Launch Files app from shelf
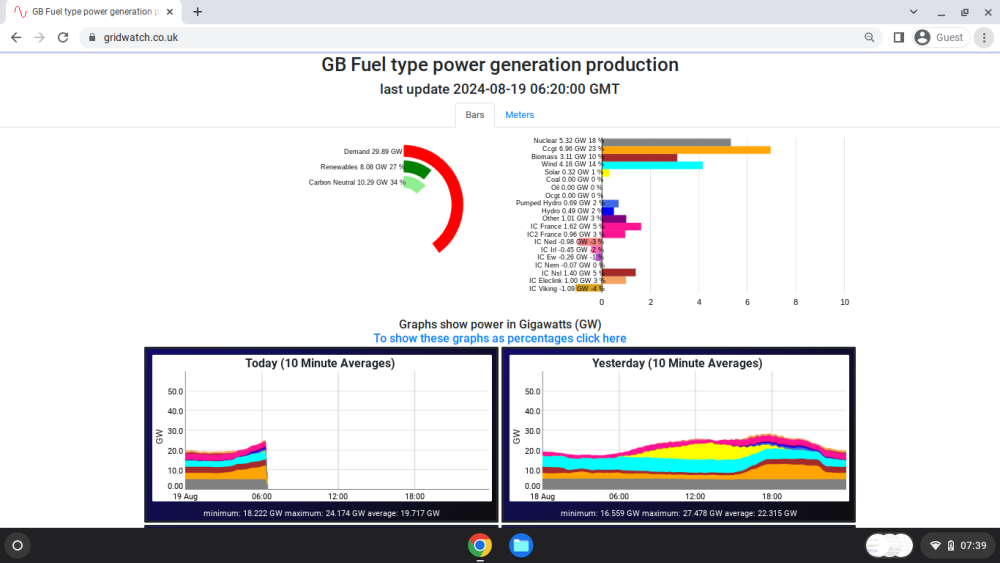This screenshot has width=1000, height=563. [x=521, y=545]
